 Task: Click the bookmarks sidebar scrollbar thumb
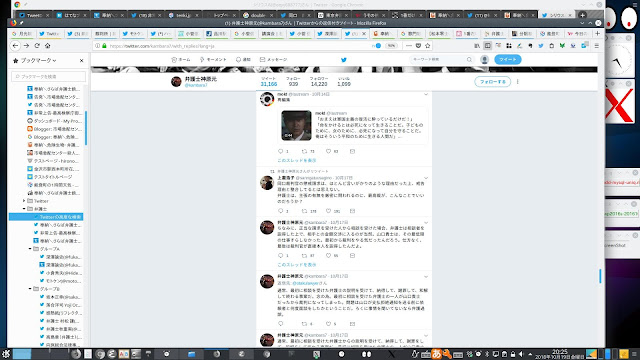pos(86,127)
